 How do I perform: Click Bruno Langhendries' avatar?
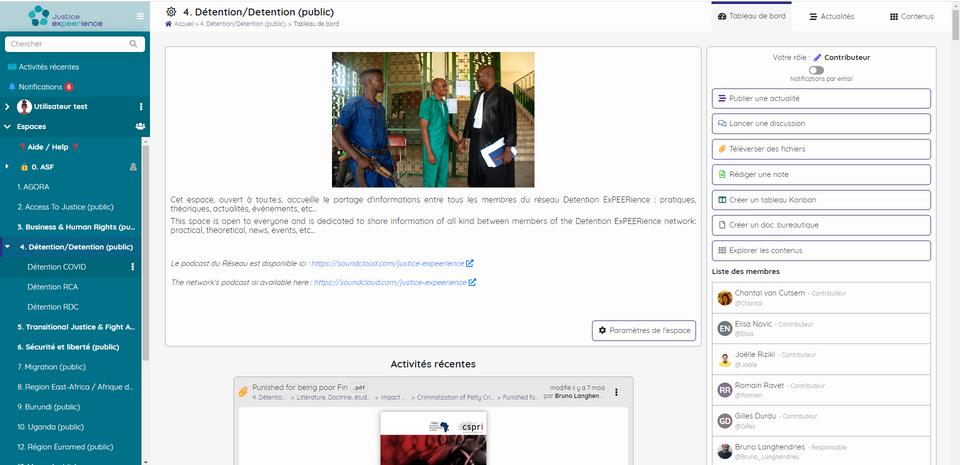tap(725, 451)
